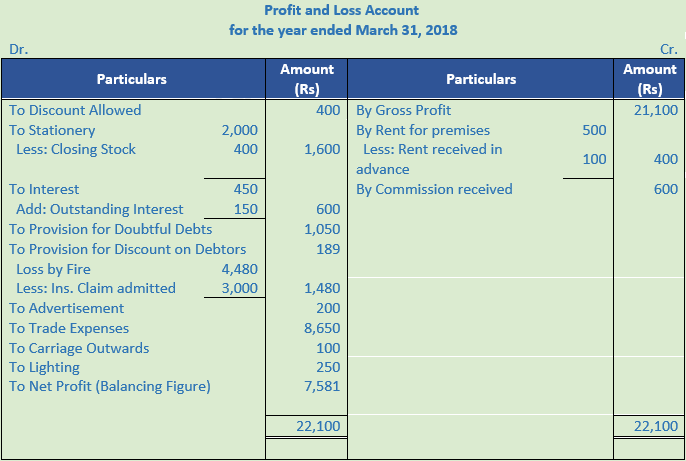Click the 7,581 net profit amount
This screenshot has width=686, height=461.
point(320,387)
